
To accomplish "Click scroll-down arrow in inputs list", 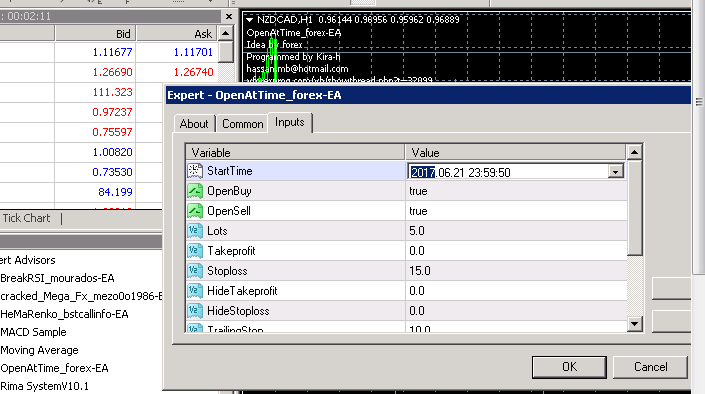I will coord(634,323).
